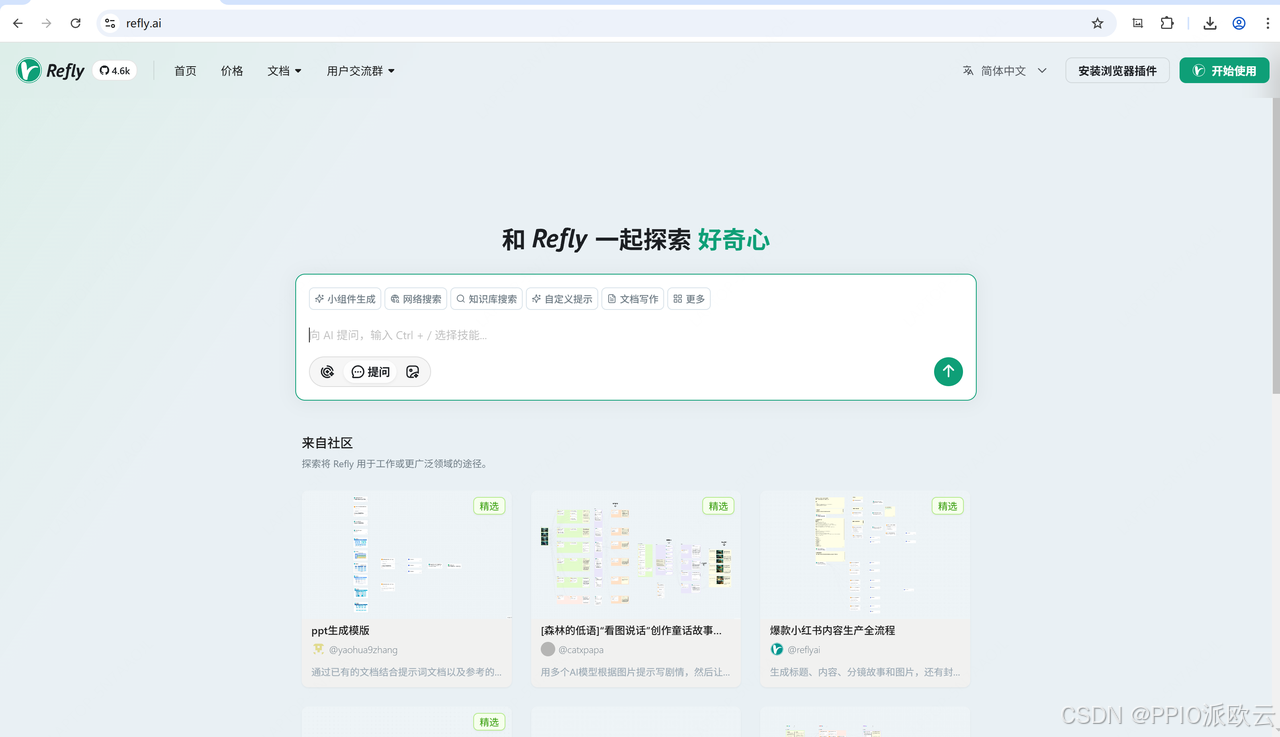1280x737 pixels.
Task: Click the site info icon beside refly.ai
Action: pos(110,23)
